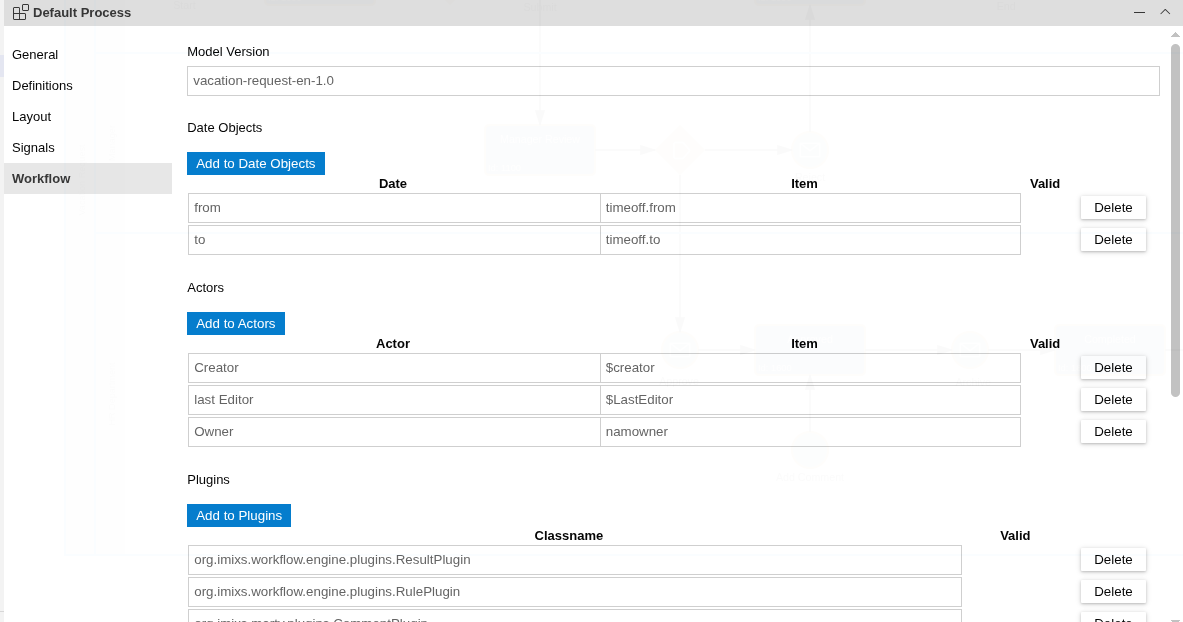1183x622 pixels.
Task: Open the General tab
Action: tap(35, 54)
